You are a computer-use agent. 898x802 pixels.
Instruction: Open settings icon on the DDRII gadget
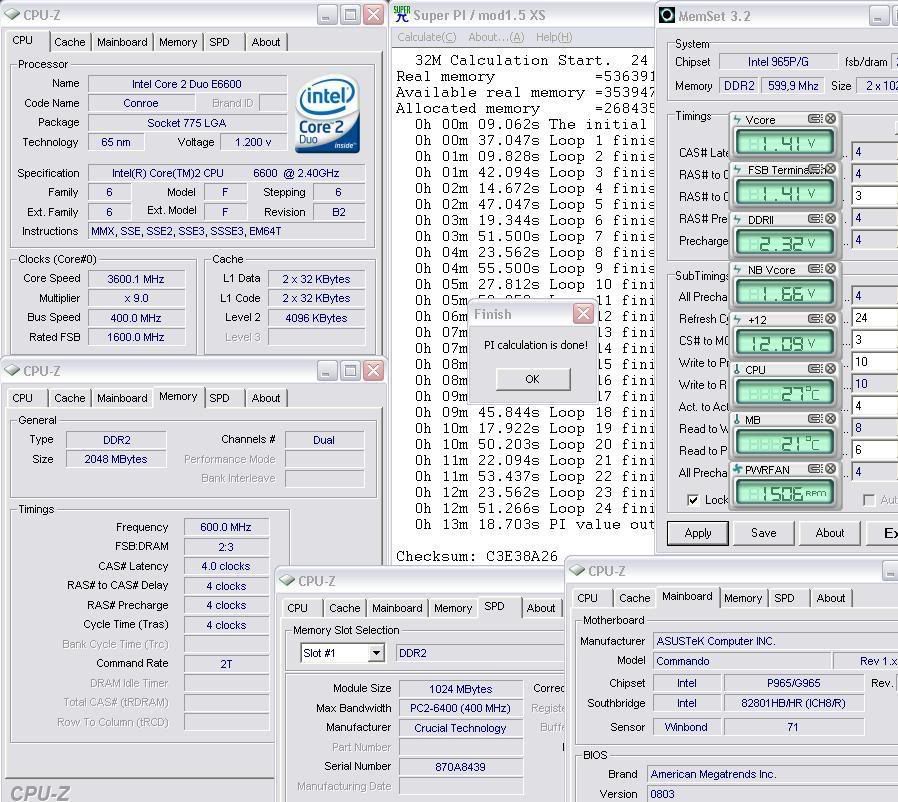(x=816, y=219)
